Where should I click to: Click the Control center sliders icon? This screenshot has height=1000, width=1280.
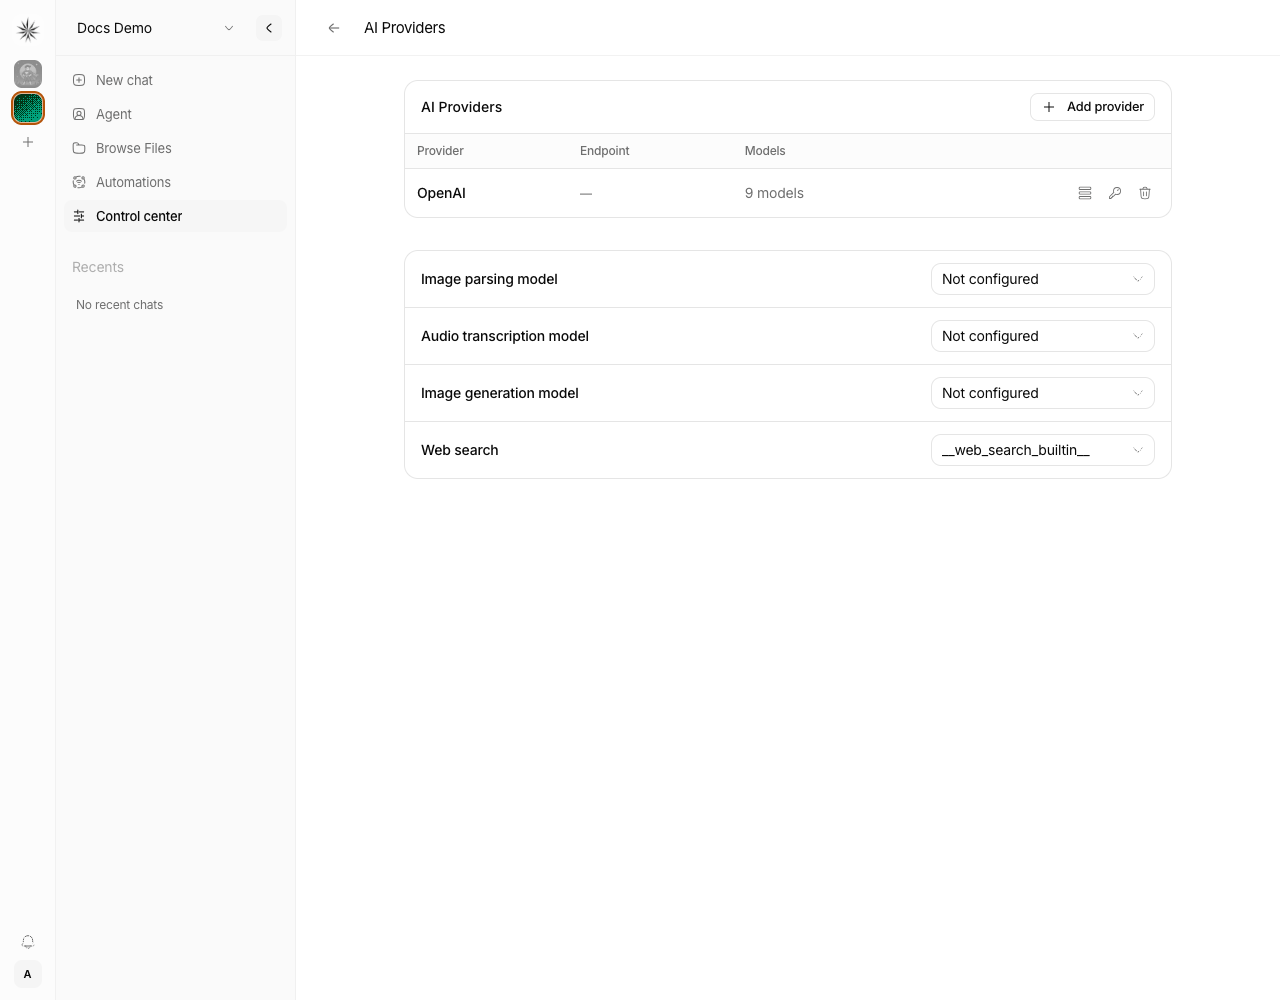click(79, 216)
